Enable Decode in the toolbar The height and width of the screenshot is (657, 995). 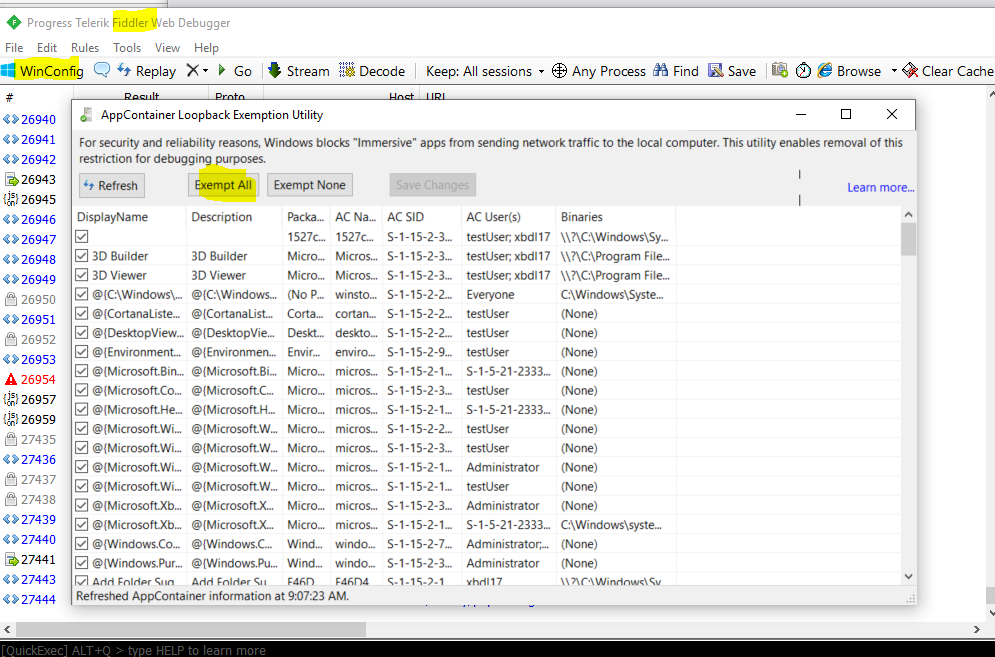pyautogui.click(x=372, y=71)
